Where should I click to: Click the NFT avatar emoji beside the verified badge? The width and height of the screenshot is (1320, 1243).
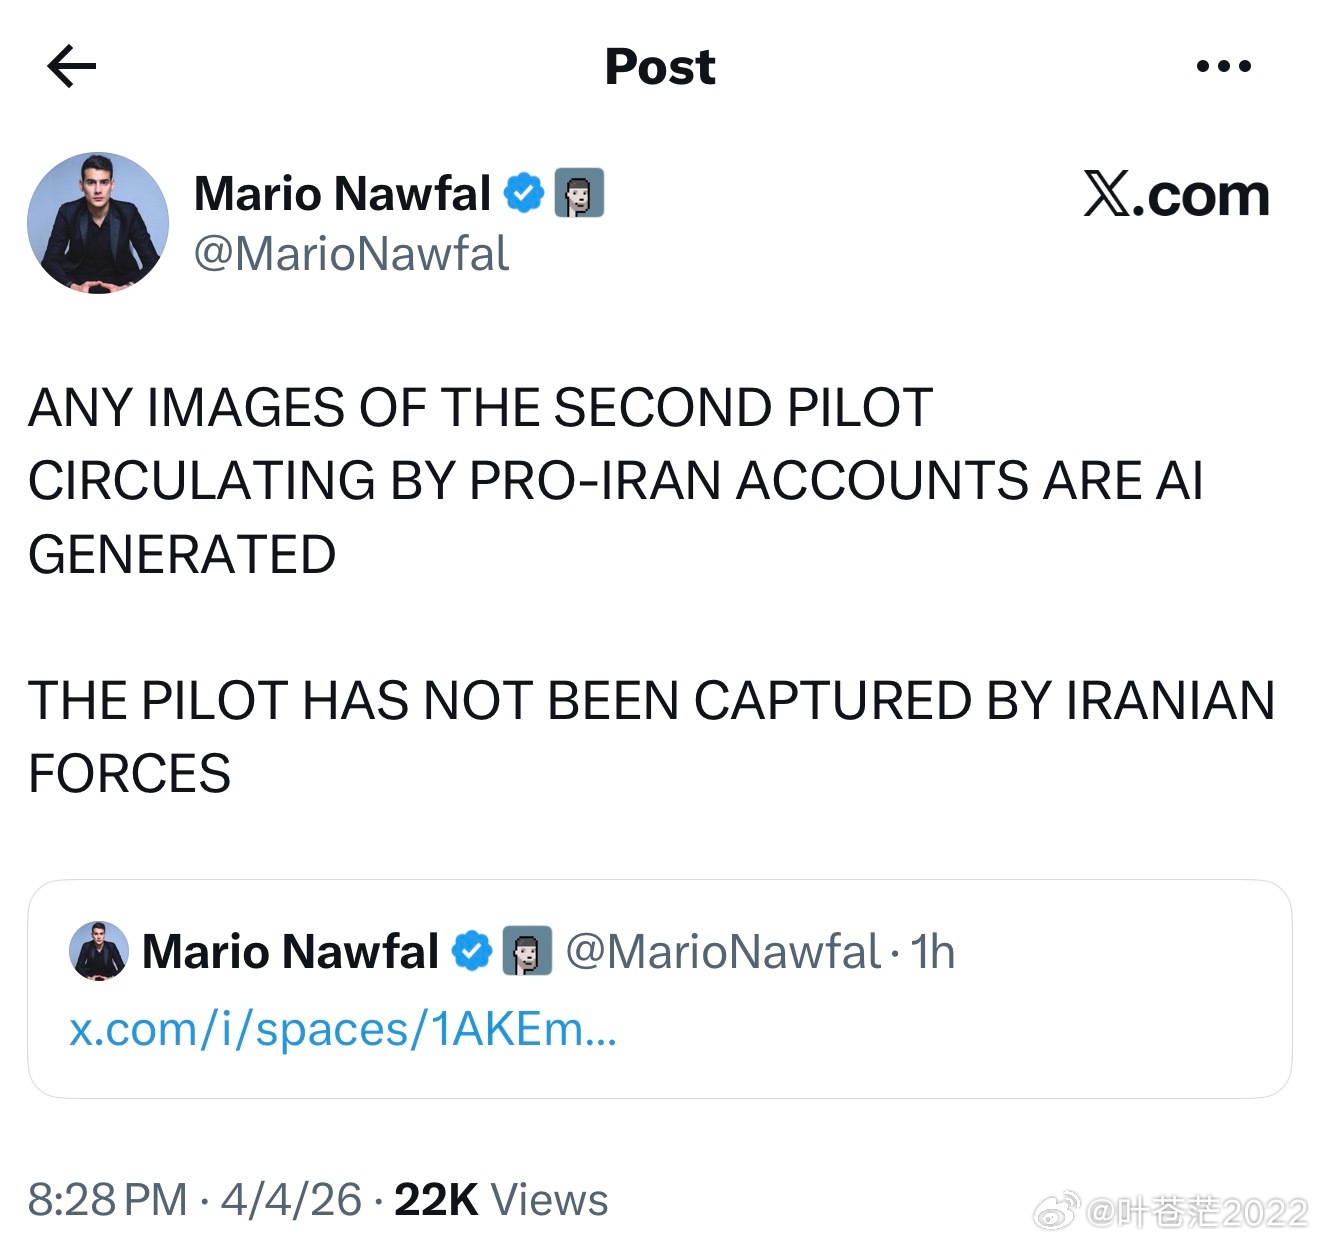click(581, 194)
